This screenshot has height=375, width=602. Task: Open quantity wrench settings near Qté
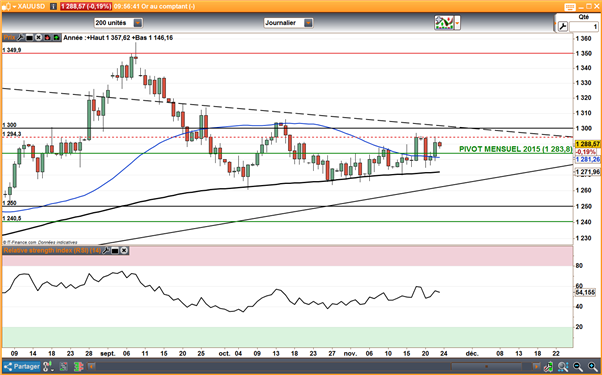tap(562, 26)
